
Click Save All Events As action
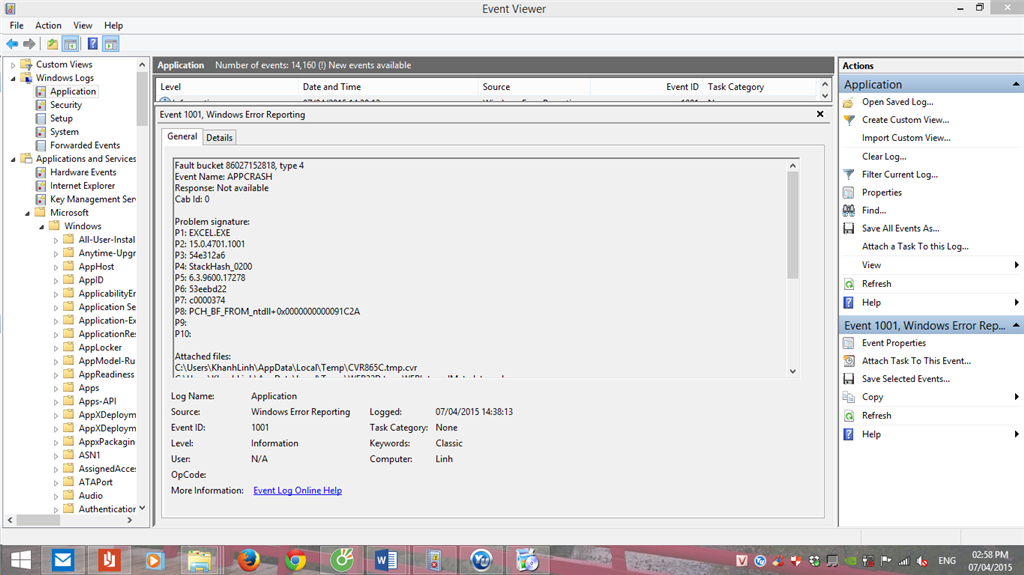click(900, 229)
